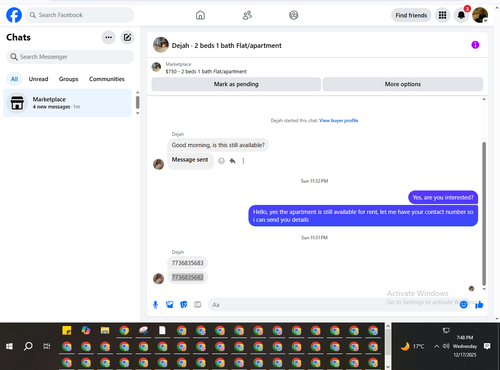Switch to the Unread chats filter
This screenshot has width=500, height=370.
coord(38,79)
